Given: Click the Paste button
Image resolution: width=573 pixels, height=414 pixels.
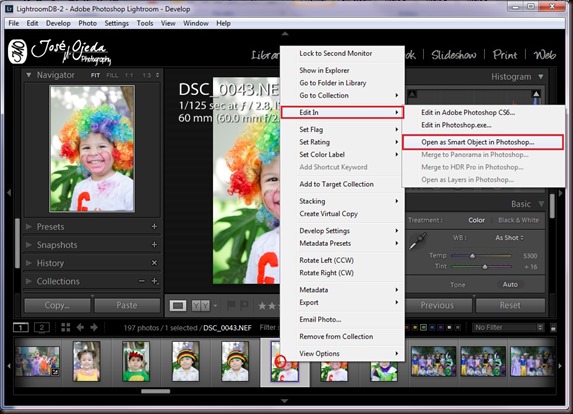Looking at the screenshot, I should pyautogui.click(x=127, y=305).
